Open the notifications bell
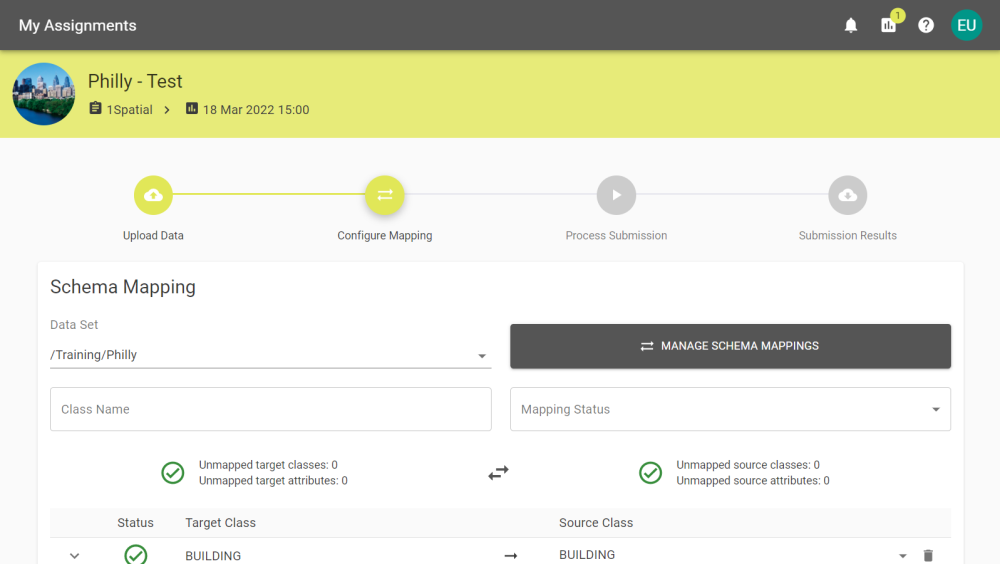The height and width of the screenshot is (564, 1000). click(x=851, y=26)
